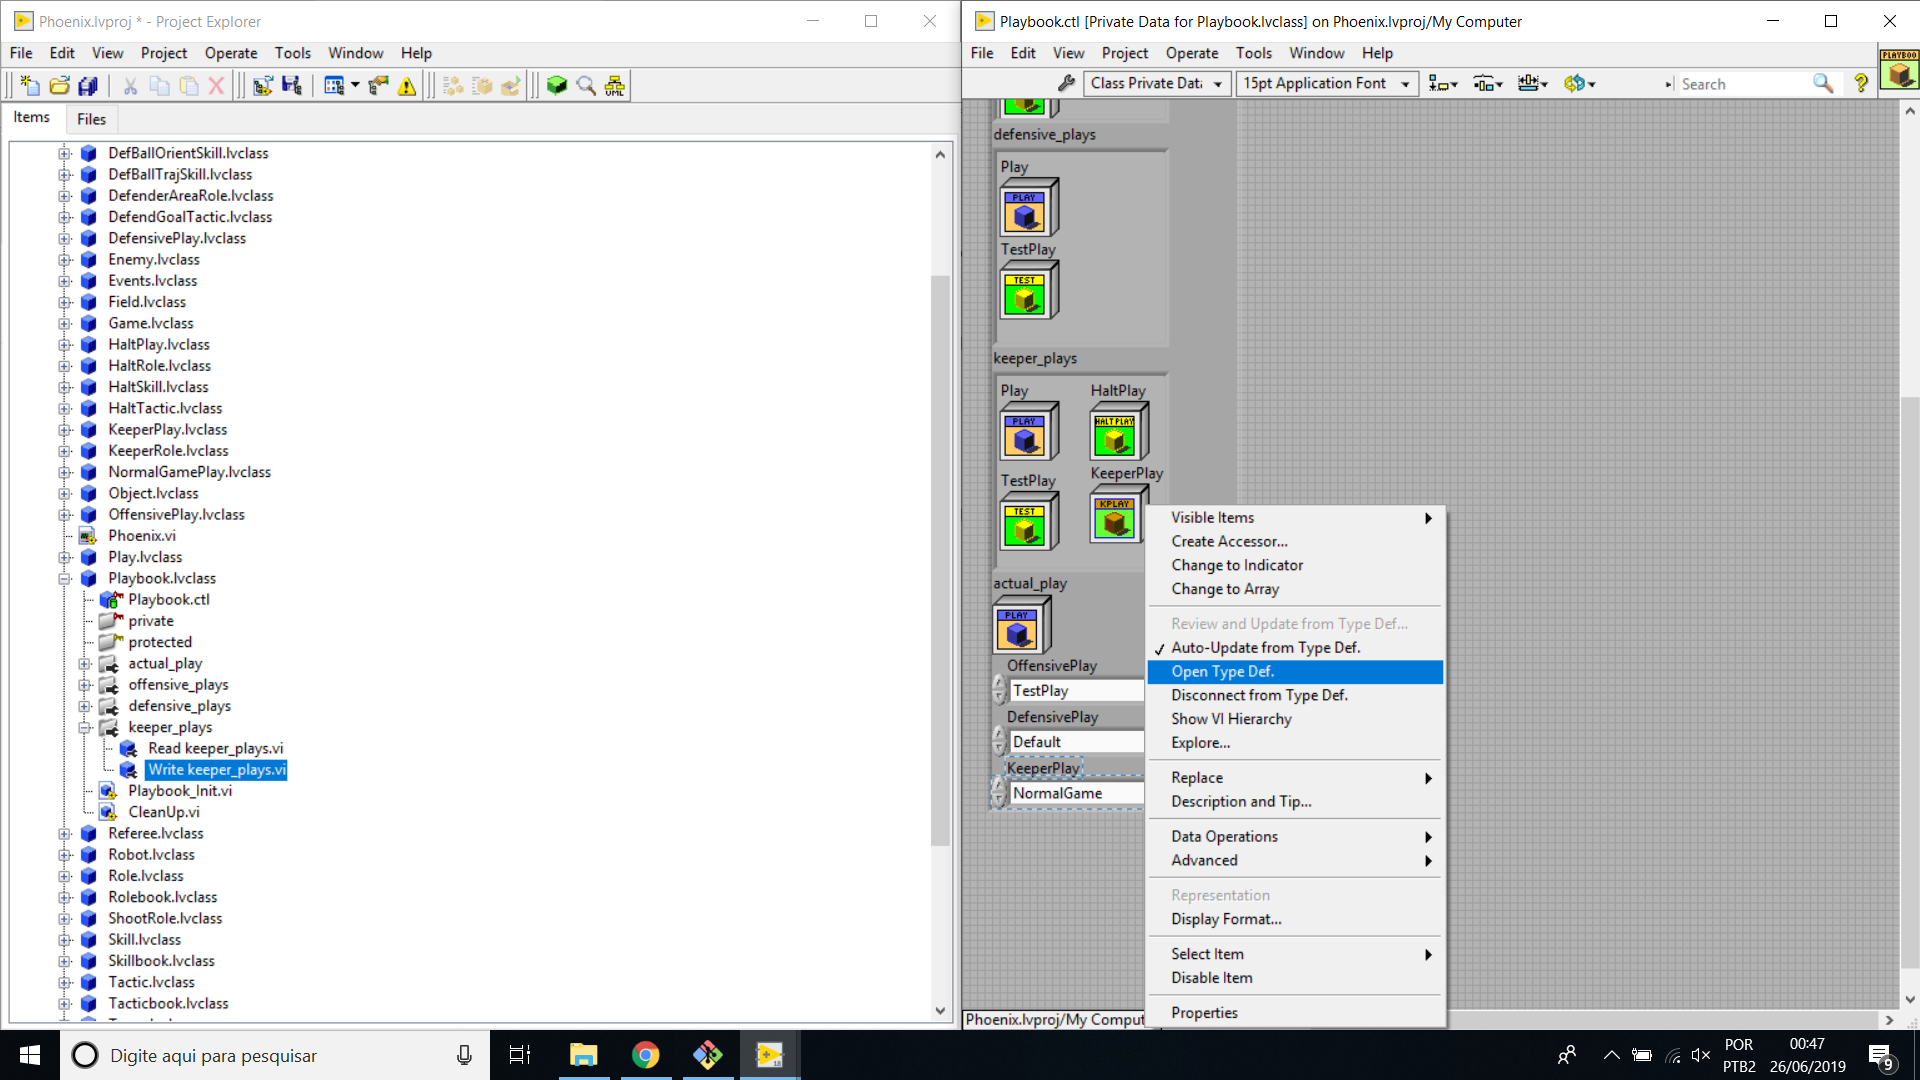Click the Save project tree icon
Screen dimensions: 1920x1080
click(291, 86)
